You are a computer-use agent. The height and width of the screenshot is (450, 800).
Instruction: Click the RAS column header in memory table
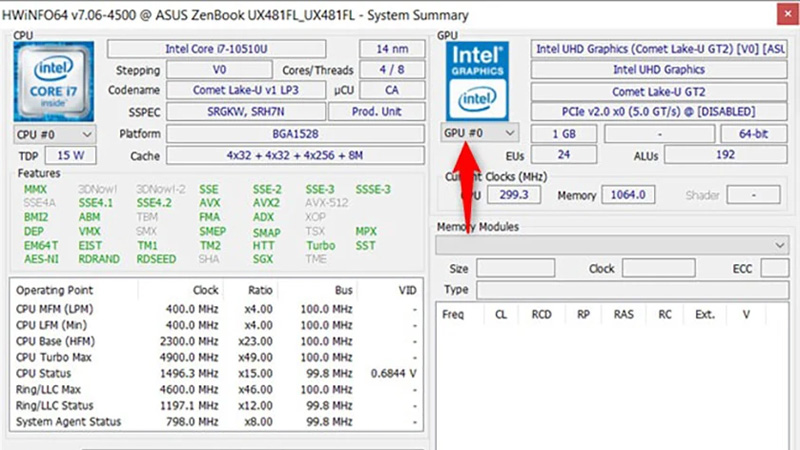click(x=623, y=313)
